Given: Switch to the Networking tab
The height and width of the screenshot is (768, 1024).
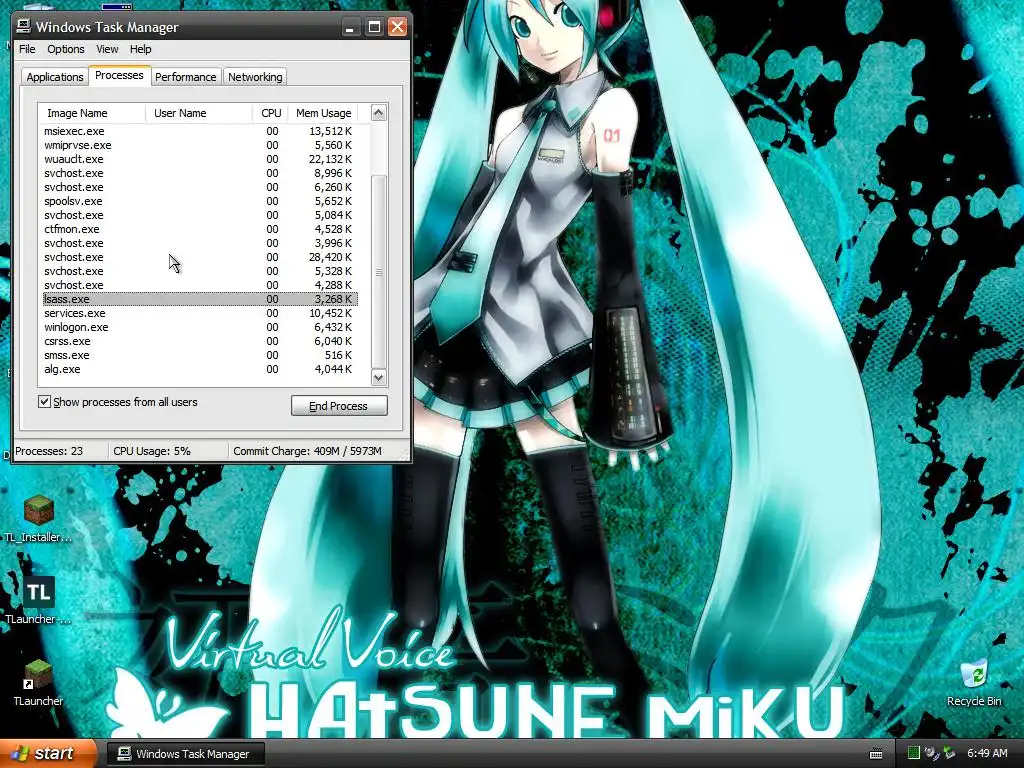Looking at the screenshot, I should 255,77.
